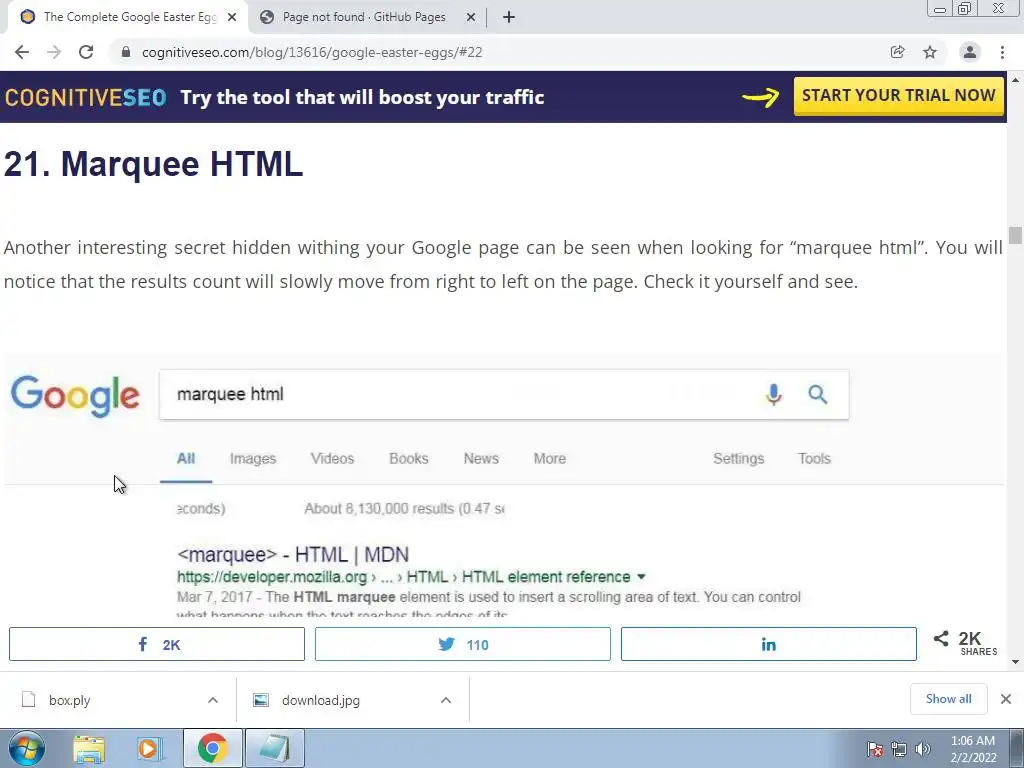
Task: Click the Chrome taskbar icon
Action: 213,748
